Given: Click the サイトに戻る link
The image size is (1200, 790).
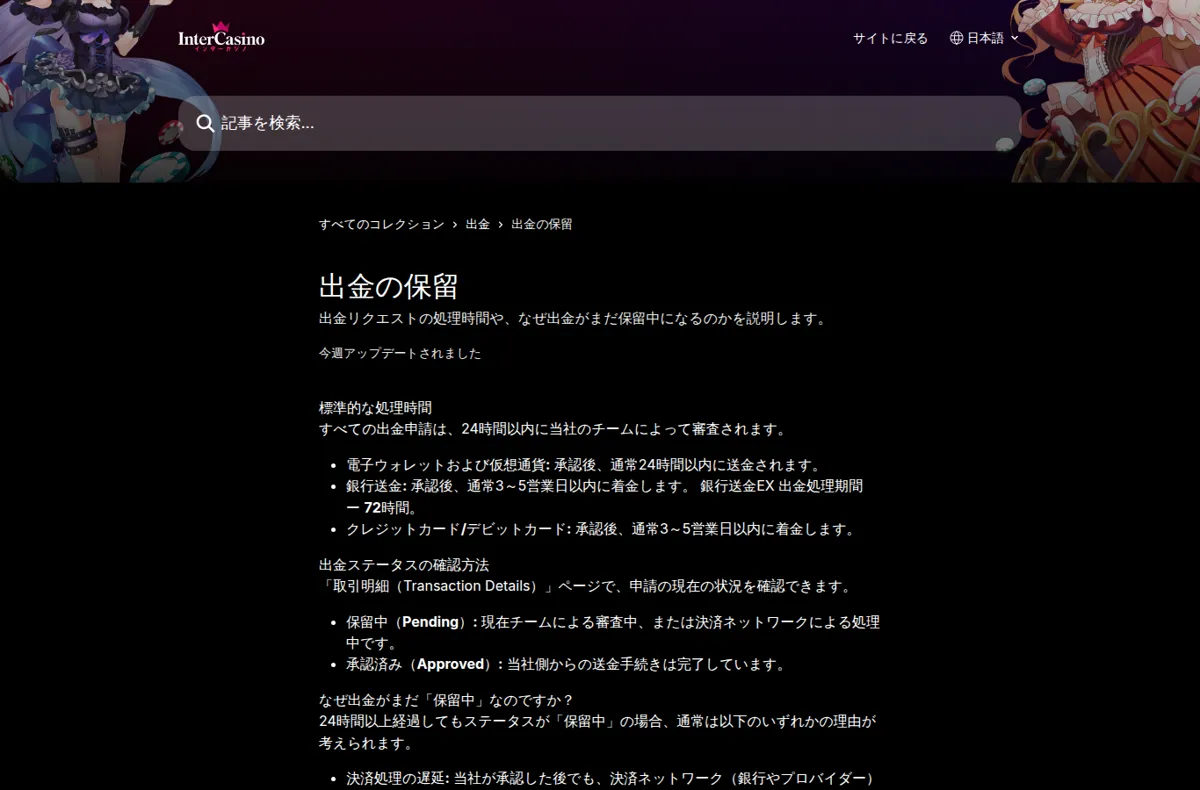Looking at the screenshot, I should 890,38.
